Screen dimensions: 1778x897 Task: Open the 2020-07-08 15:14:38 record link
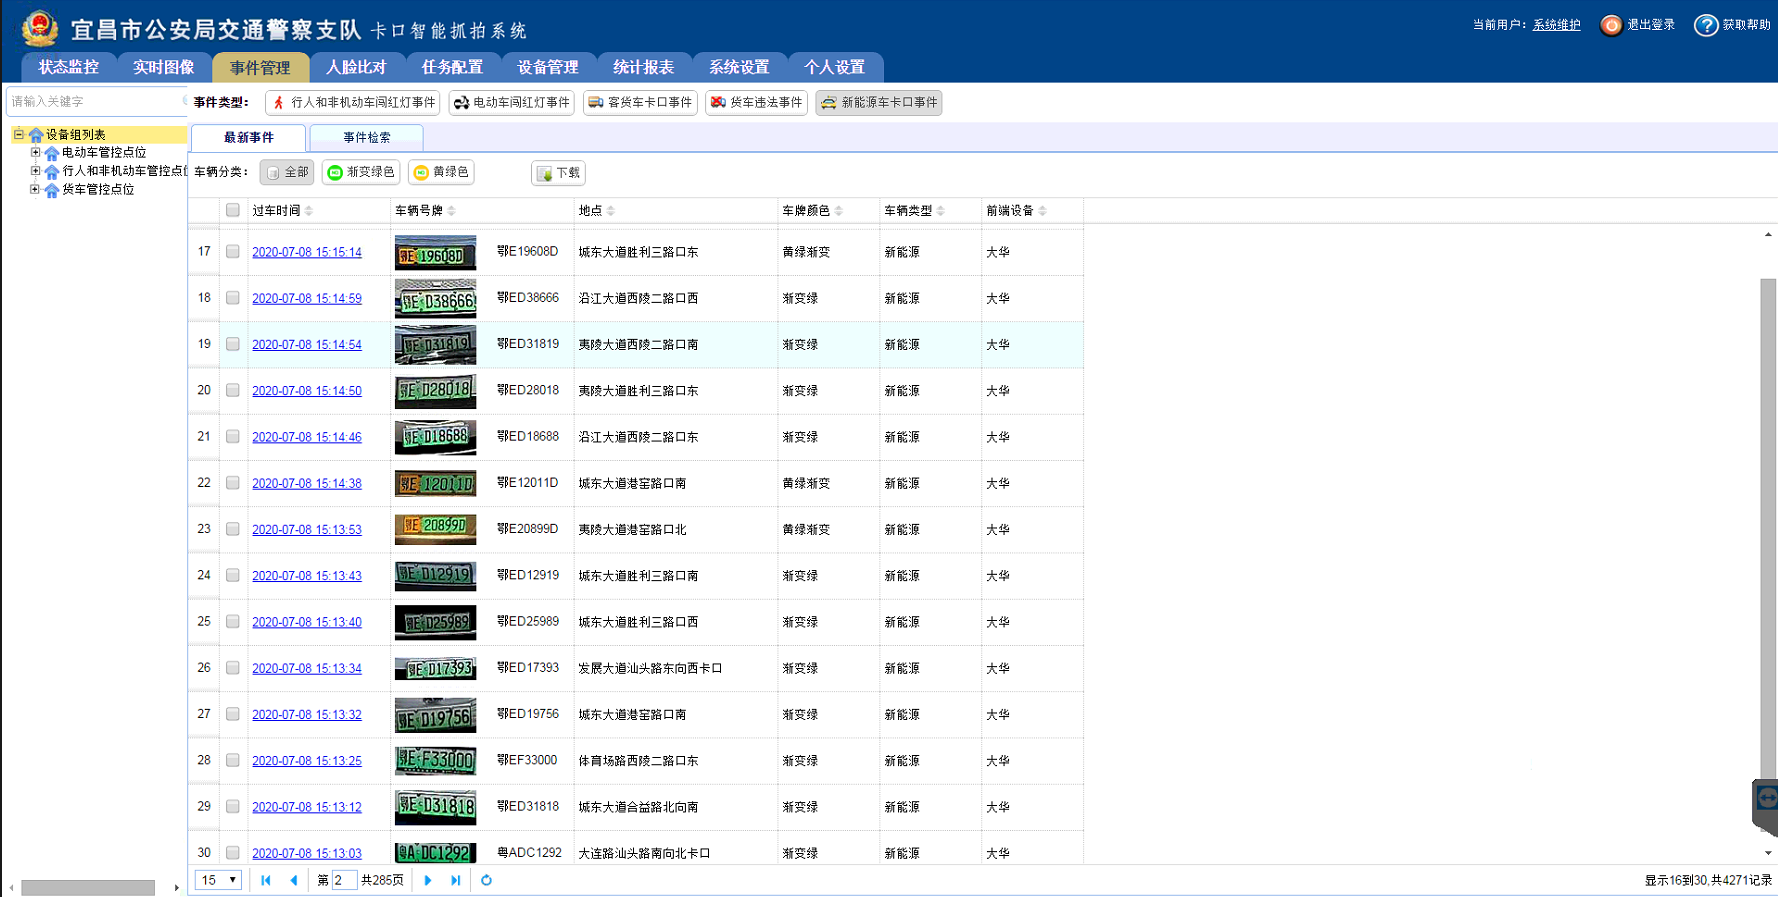307,484
